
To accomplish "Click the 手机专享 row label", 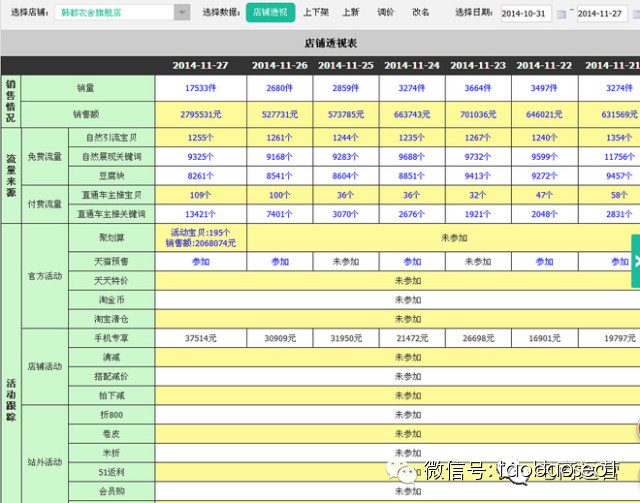I will (x=111, y=338).
